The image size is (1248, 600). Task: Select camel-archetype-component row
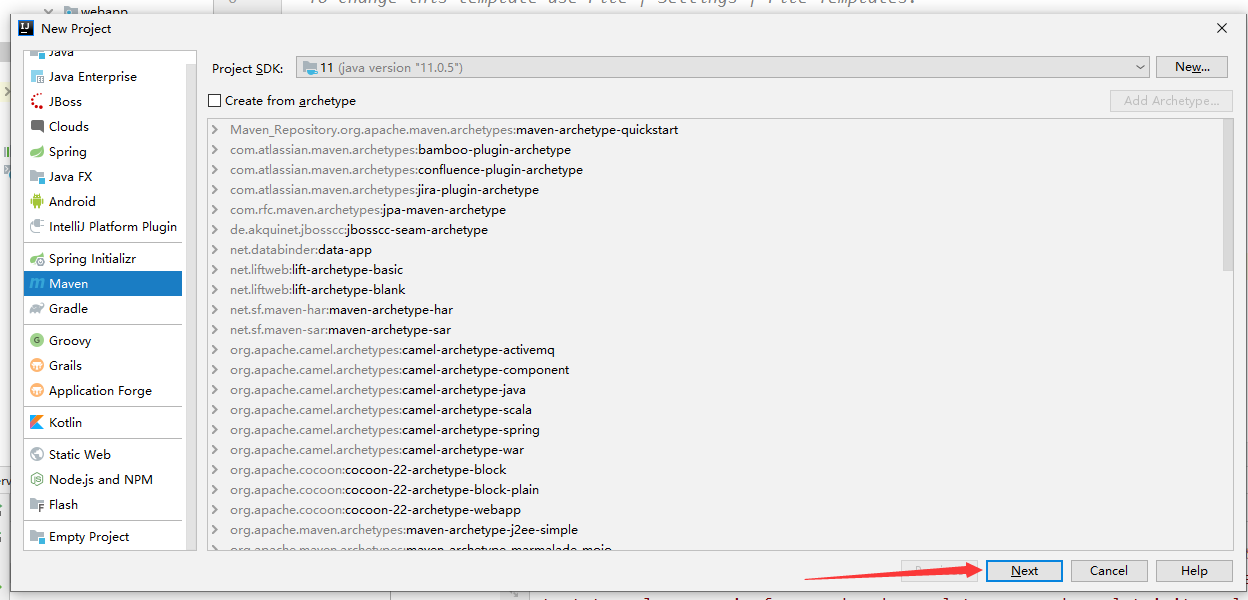715,370
